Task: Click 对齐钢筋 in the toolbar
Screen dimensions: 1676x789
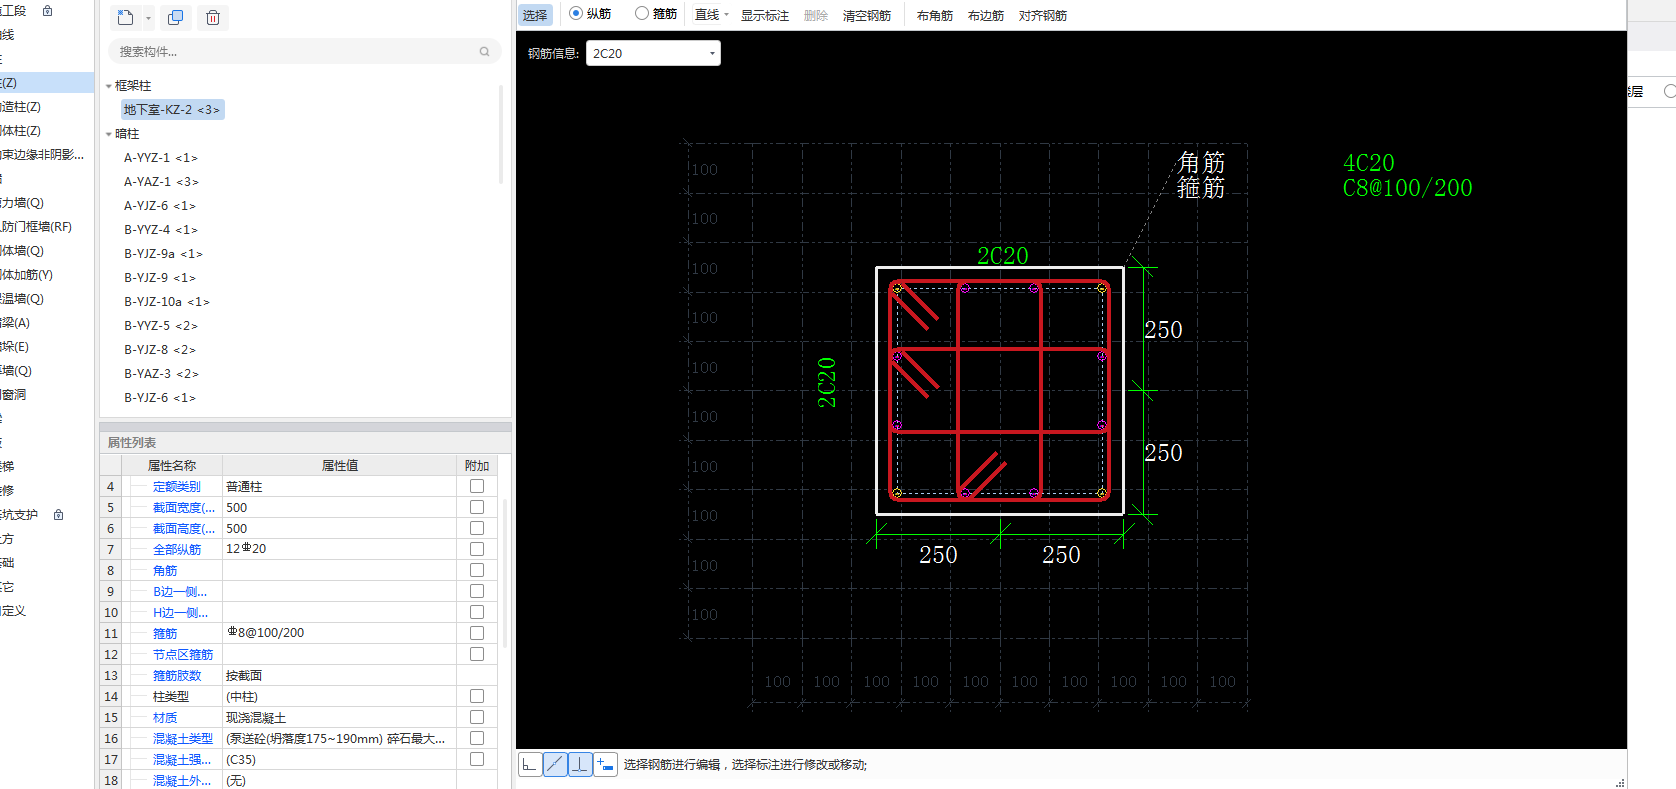Action: (1043, 15)
